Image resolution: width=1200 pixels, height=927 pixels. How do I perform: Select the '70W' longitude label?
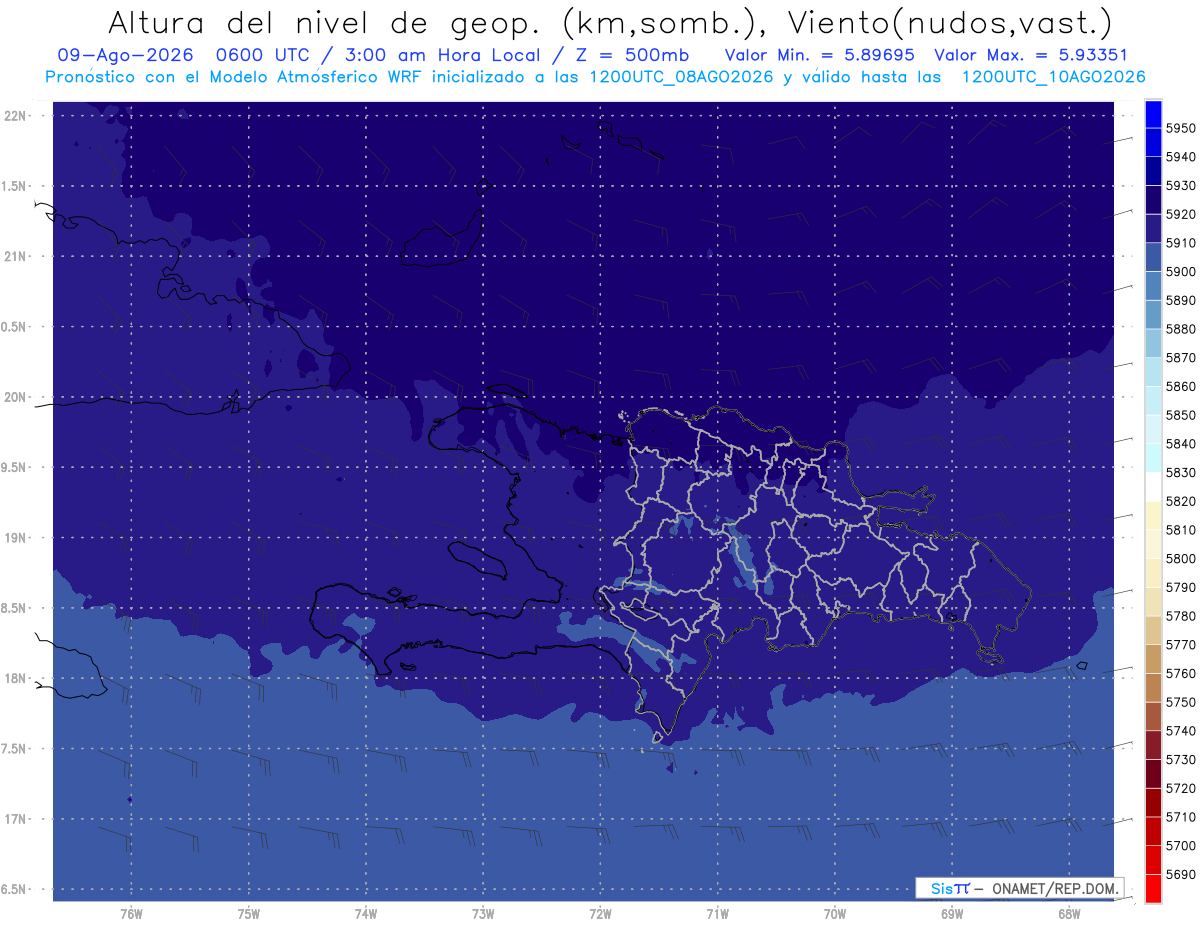point(835,913)
